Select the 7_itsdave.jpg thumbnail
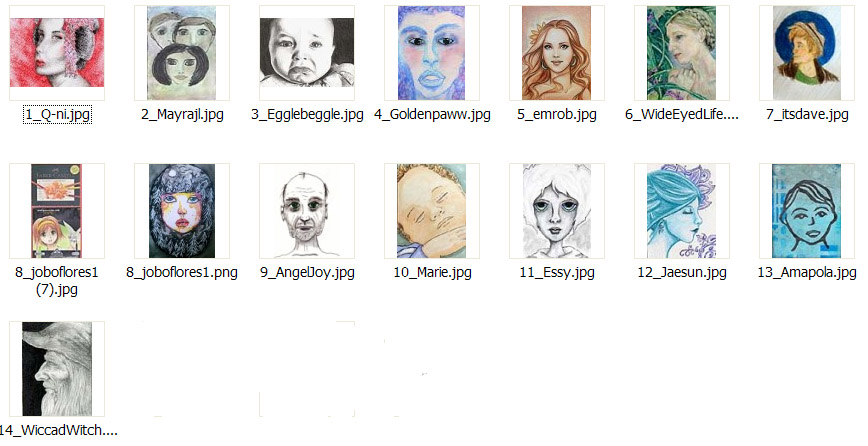The height and width of the screenshot is (446, 868). tap(807, 53)
